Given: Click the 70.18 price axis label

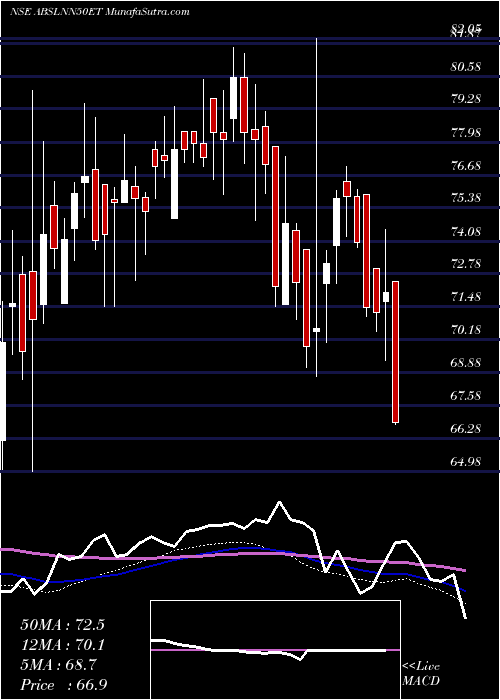Looking at the screenshot, I should 467,330.
